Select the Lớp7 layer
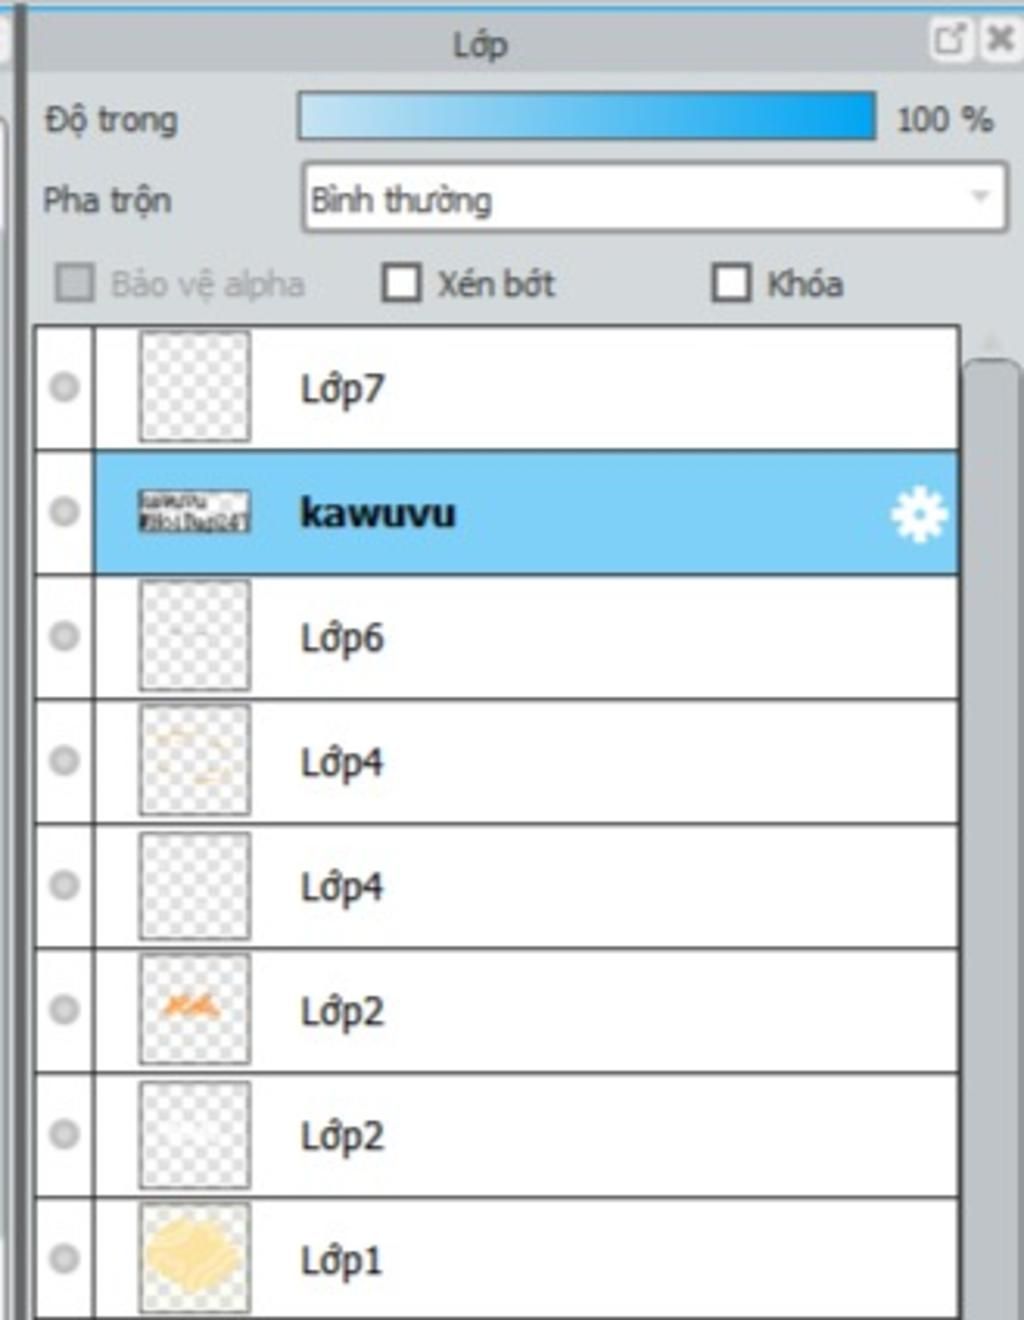The height and width of the screenshot is (1320, 1024). pos(526,388)
